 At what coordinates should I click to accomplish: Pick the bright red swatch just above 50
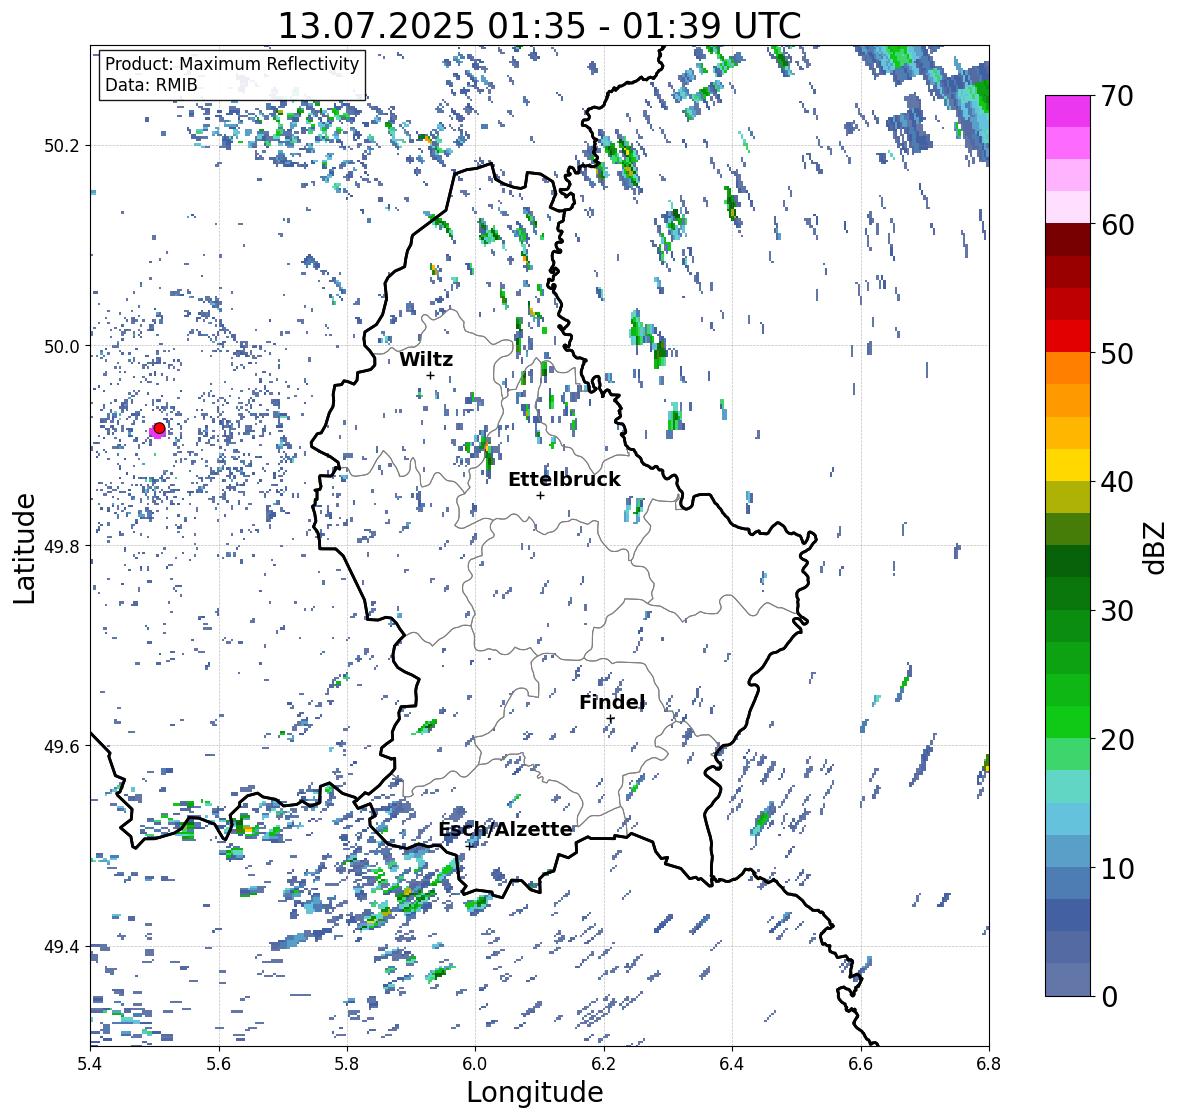(x=1068, y=336)
